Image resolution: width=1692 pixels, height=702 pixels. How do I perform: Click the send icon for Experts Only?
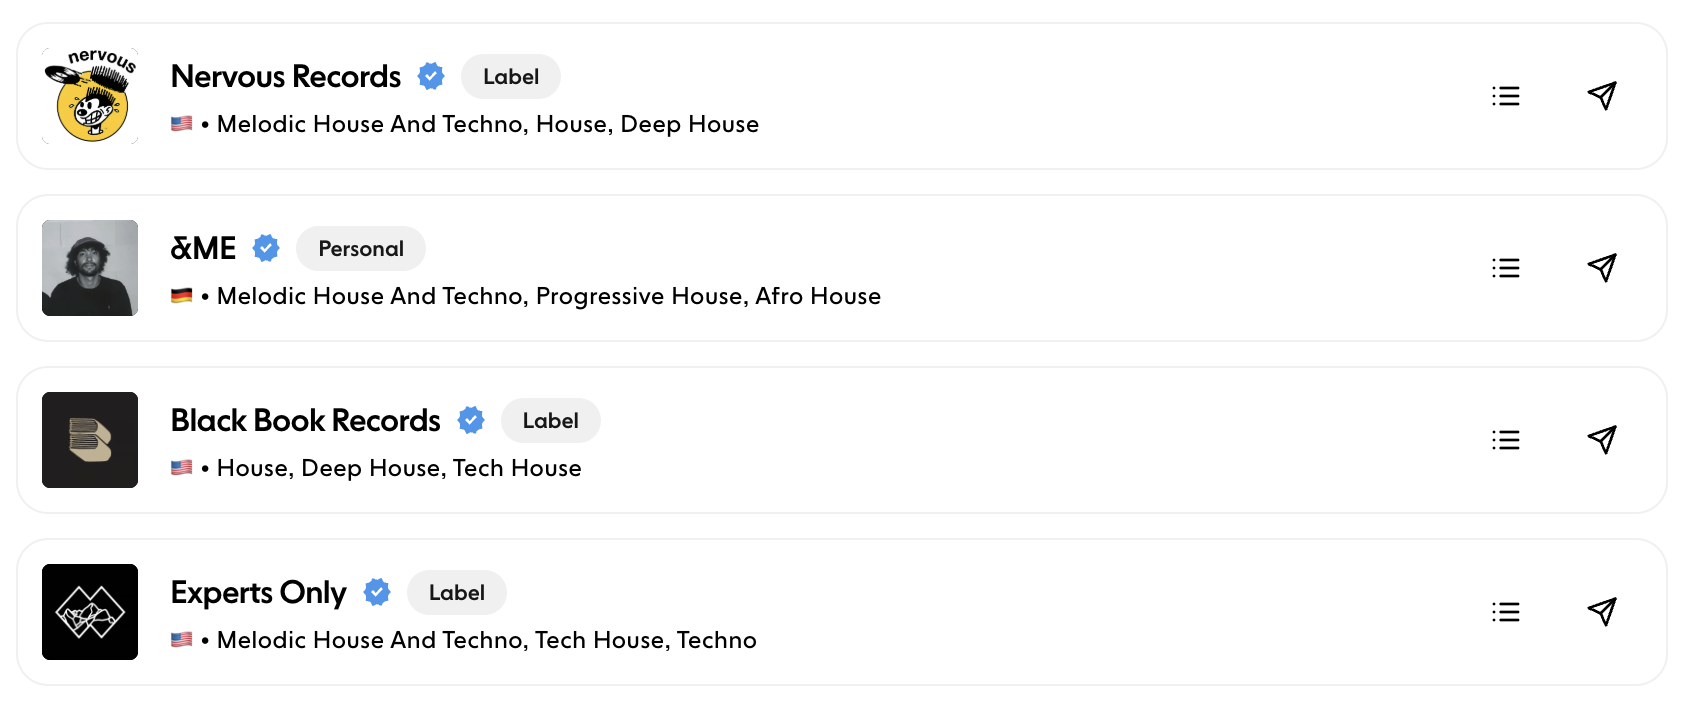pos(1602,612)
